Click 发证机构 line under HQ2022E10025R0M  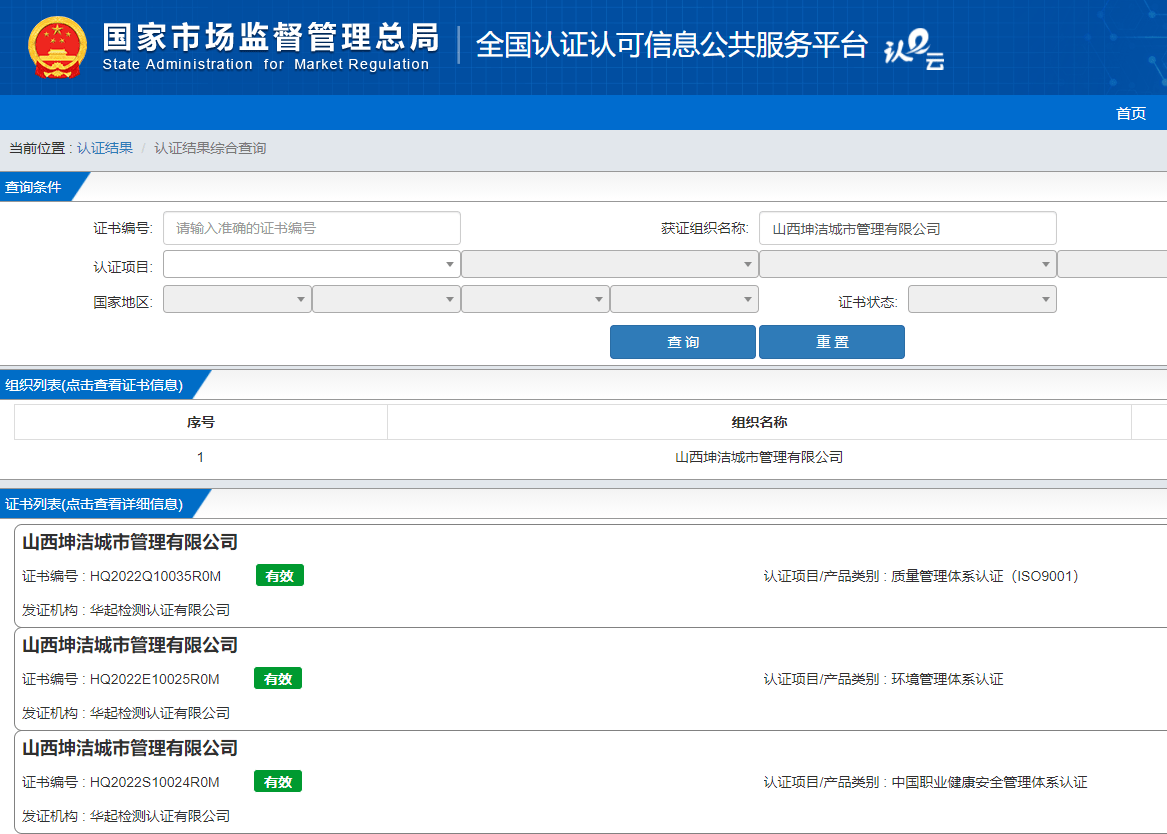pyautogui.click(x=126, y=713)
